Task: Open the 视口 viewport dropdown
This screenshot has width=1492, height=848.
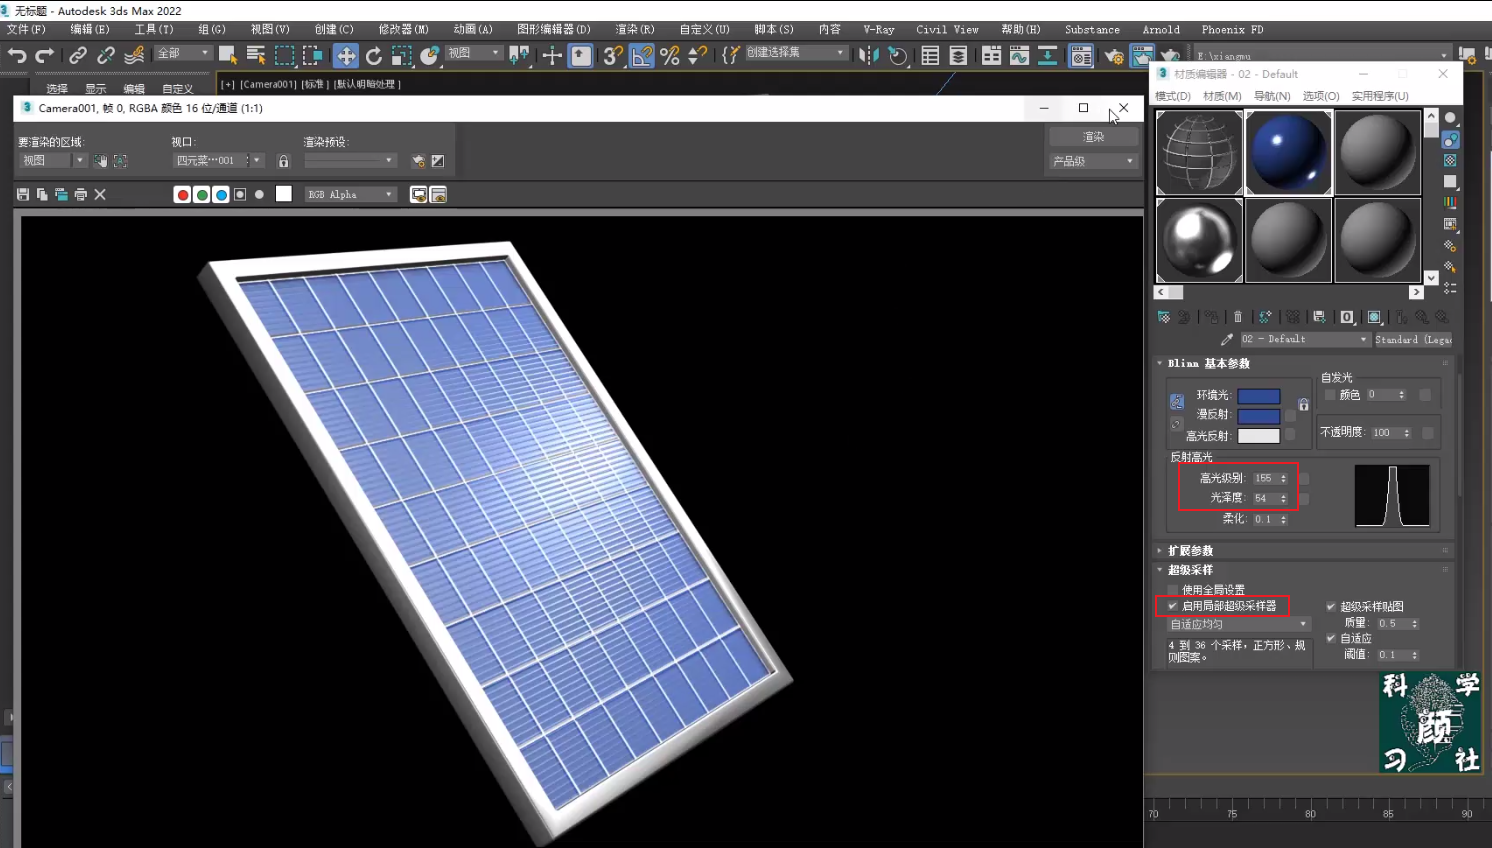Action: pyautogui.click(x=218, y=161)
